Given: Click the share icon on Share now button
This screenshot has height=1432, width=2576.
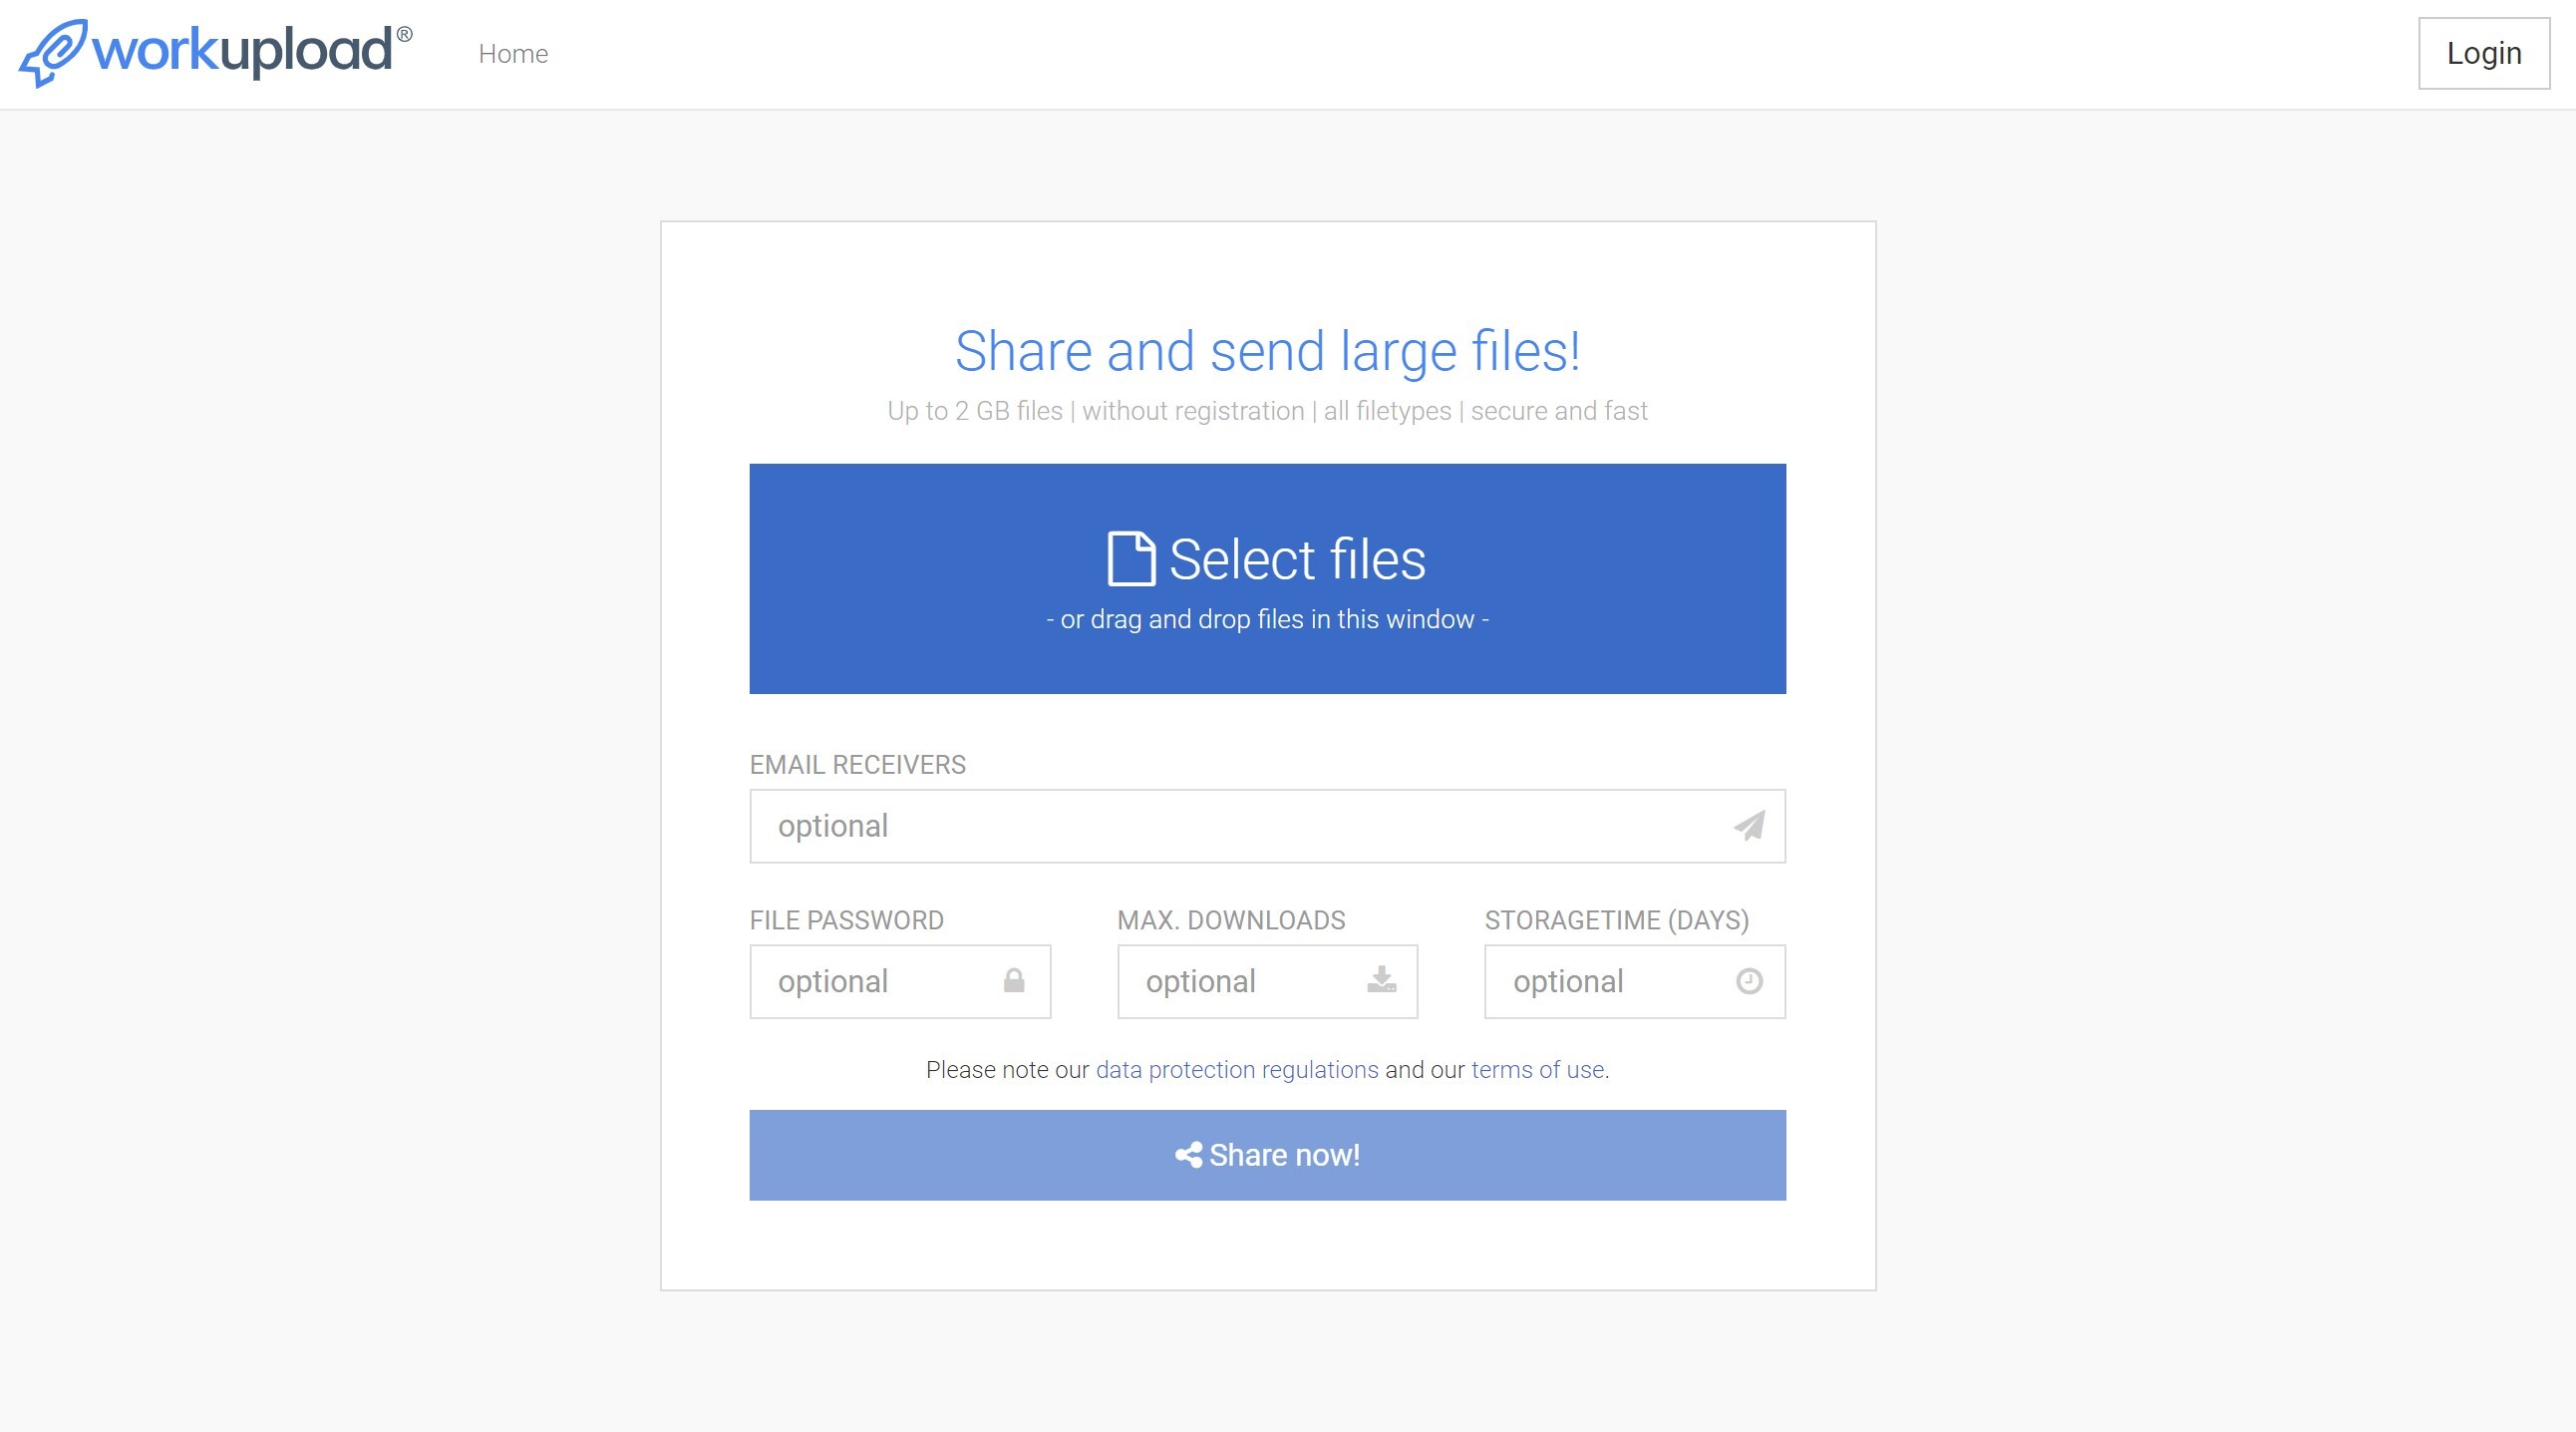Looking at the screenshot, I should (1188, 1155).
